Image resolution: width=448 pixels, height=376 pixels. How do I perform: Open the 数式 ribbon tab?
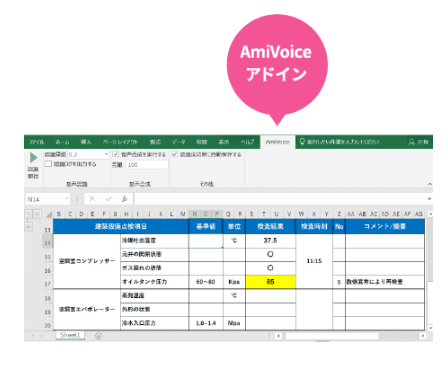pyautogui.click(x=155, y=142)
